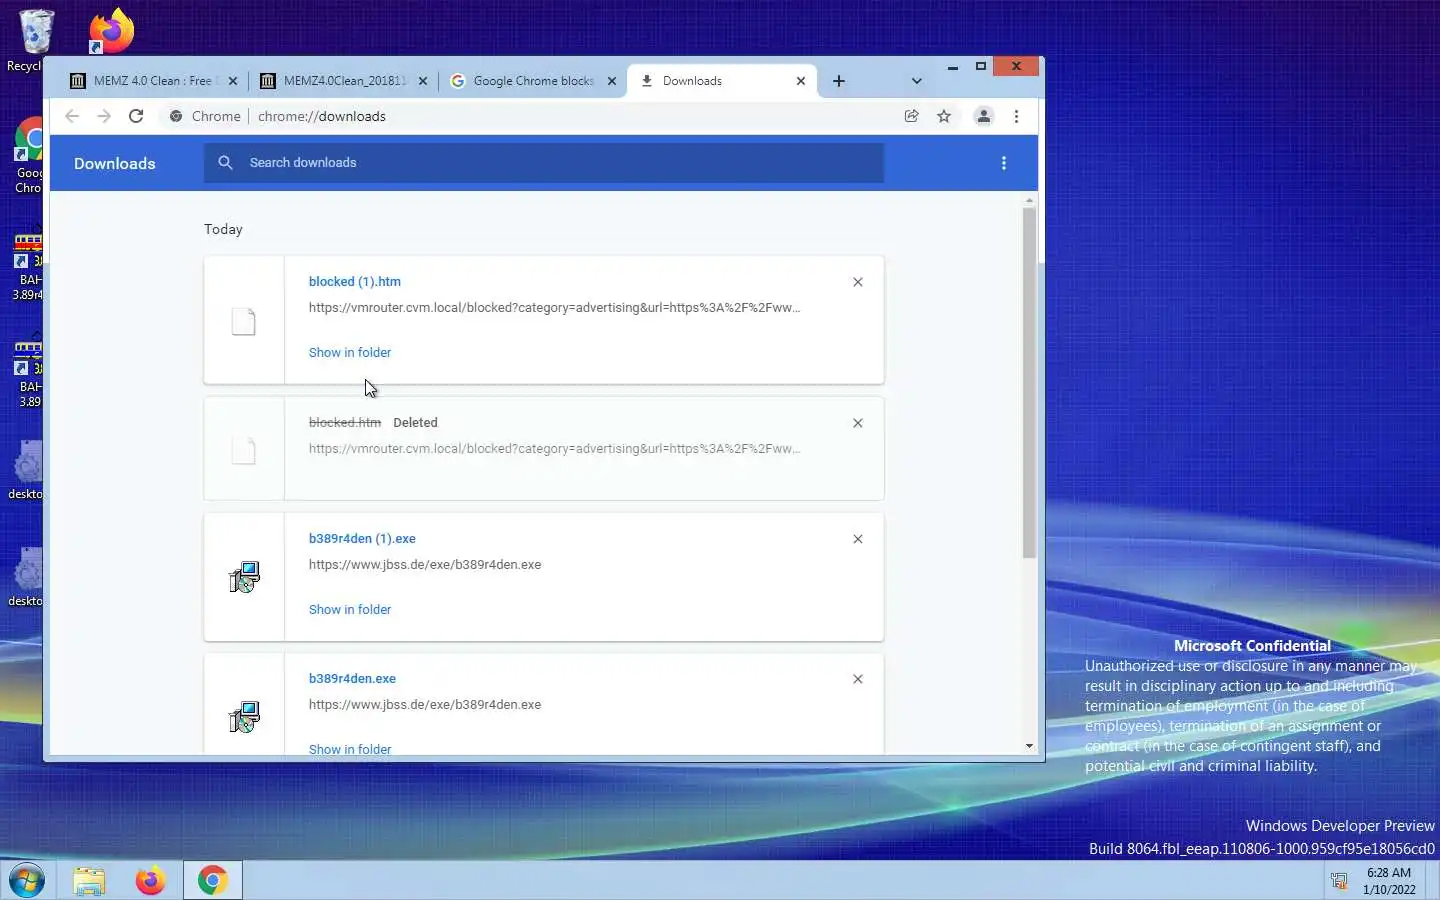1440x900 pixels.
Task: Go back with the browser back arrow
Action: coord(72,116)
